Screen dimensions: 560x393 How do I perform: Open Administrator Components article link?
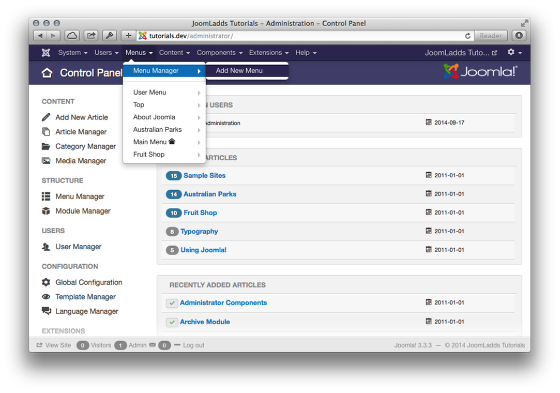[x=224, y=303]
